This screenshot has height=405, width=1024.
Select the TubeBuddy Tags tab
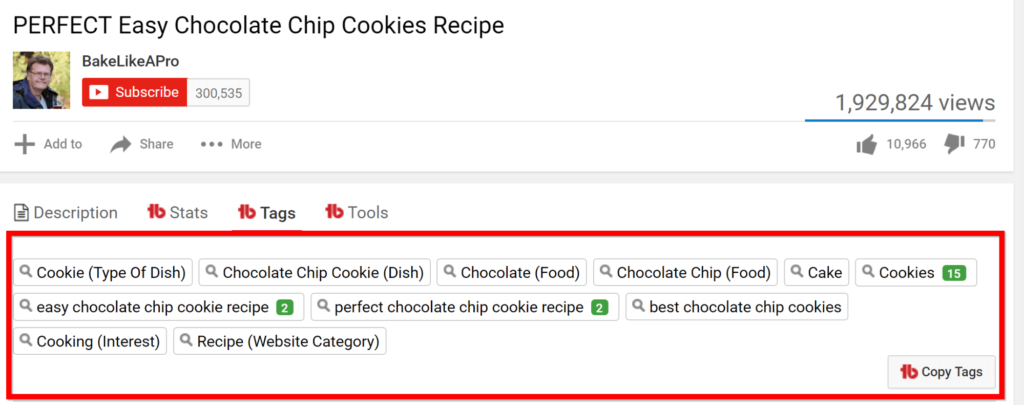click(266, 213)
